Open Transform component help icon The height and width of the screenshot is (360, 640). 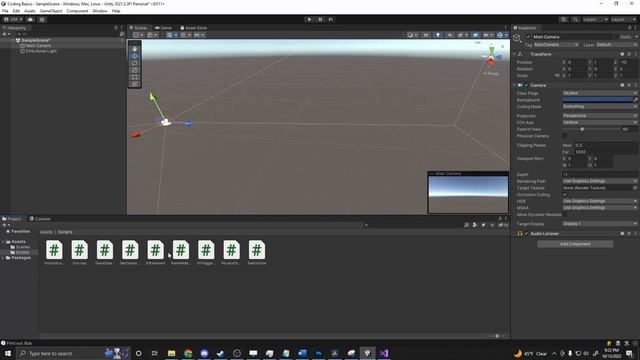[x=622, y=54]
